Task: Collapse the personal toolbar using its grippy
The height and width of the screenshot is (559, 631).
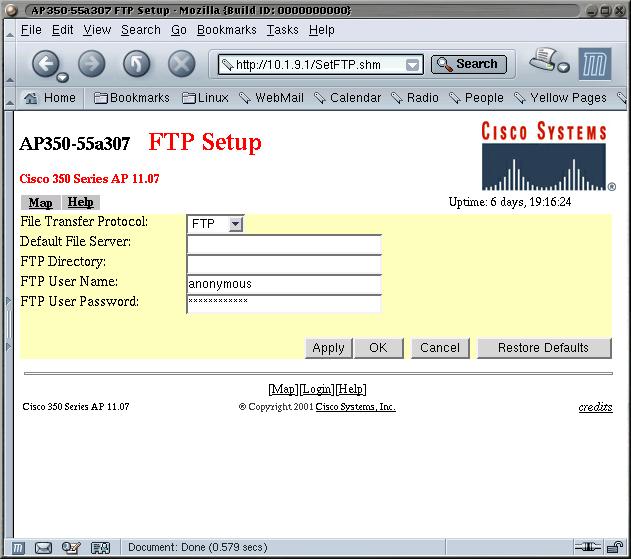Action: 10,98
